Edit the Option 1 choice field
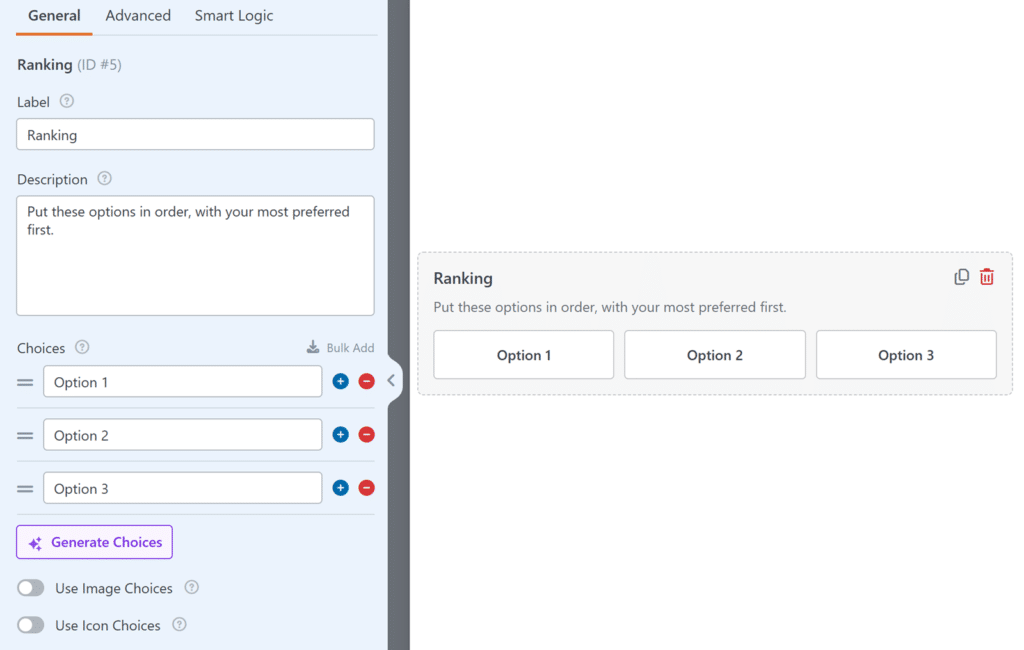Screen dimensions: 1024x650 pos(183,382)
